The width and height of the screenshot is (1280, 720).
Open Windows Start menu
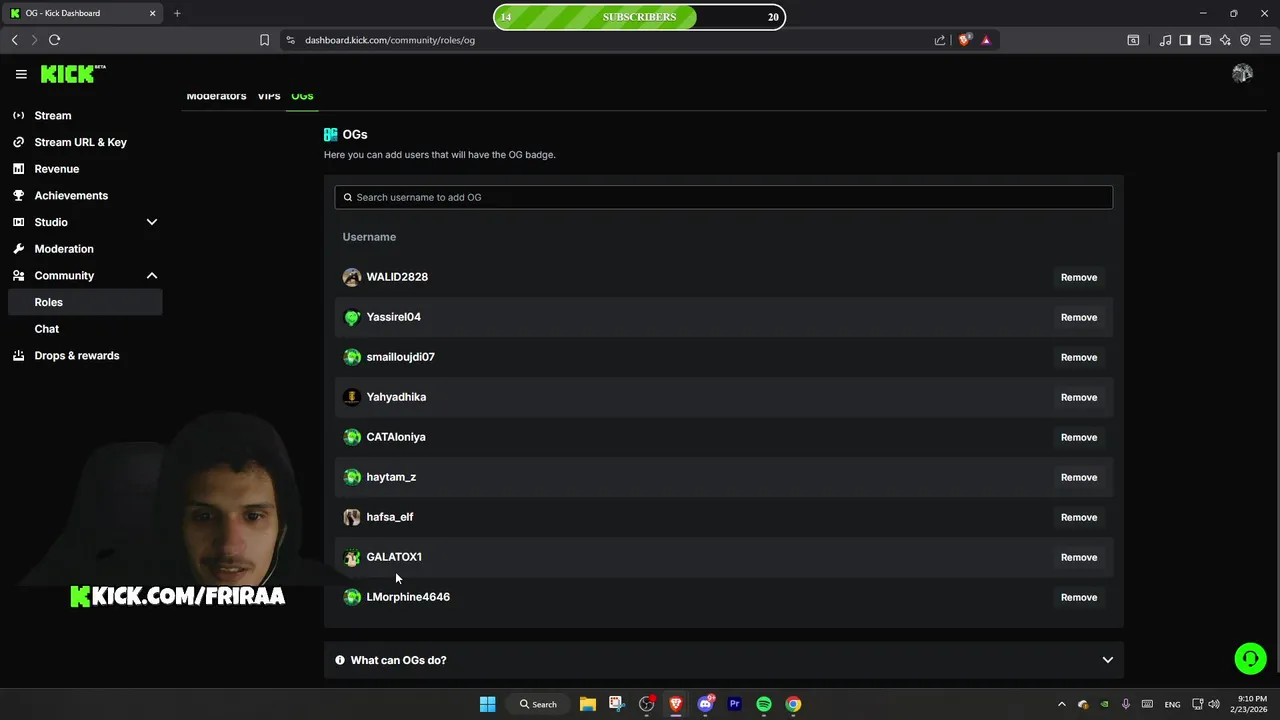487,704
